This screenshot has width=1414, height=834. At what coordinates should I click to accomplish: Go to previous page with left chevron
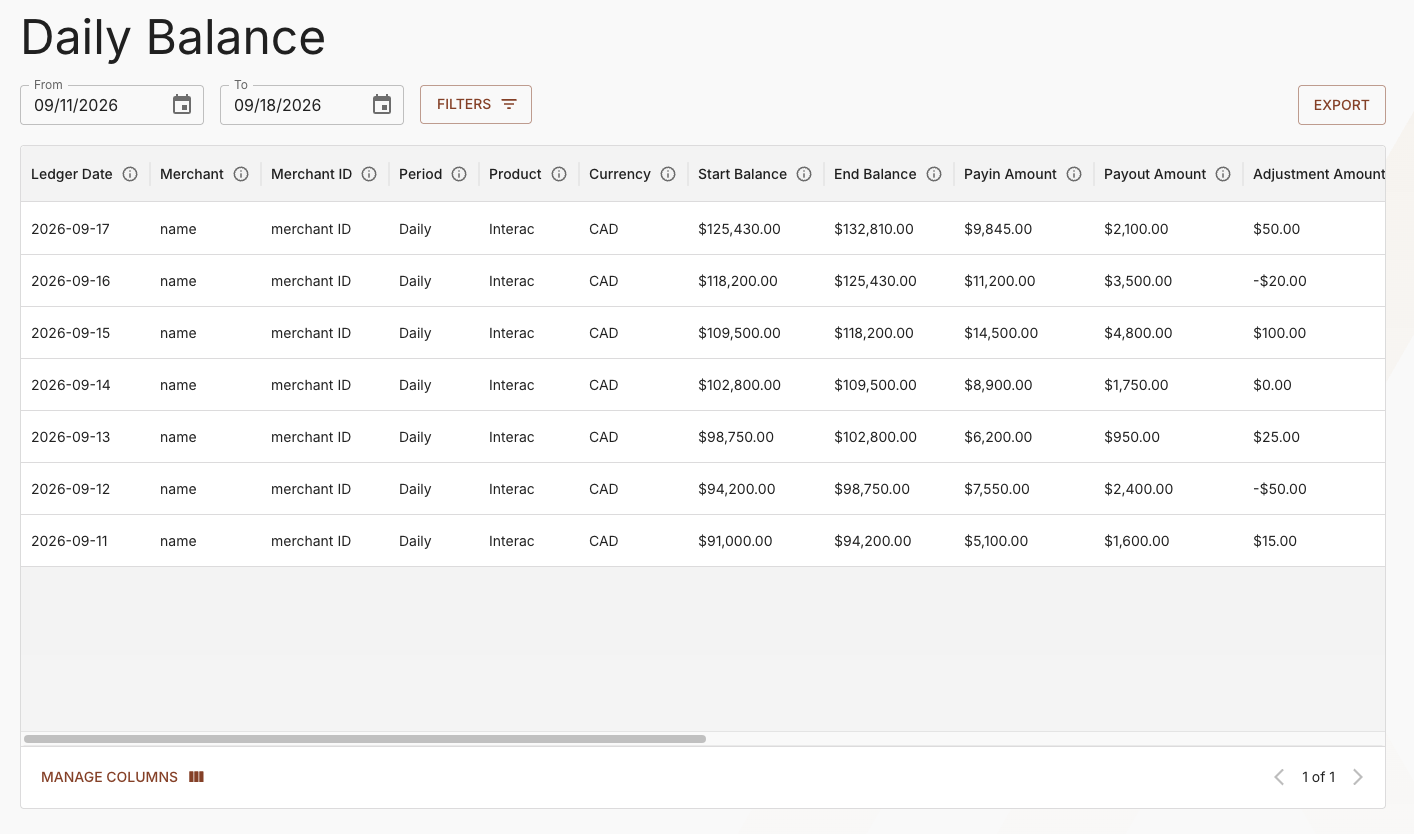pyautogui.click(x=1279, y=777)
